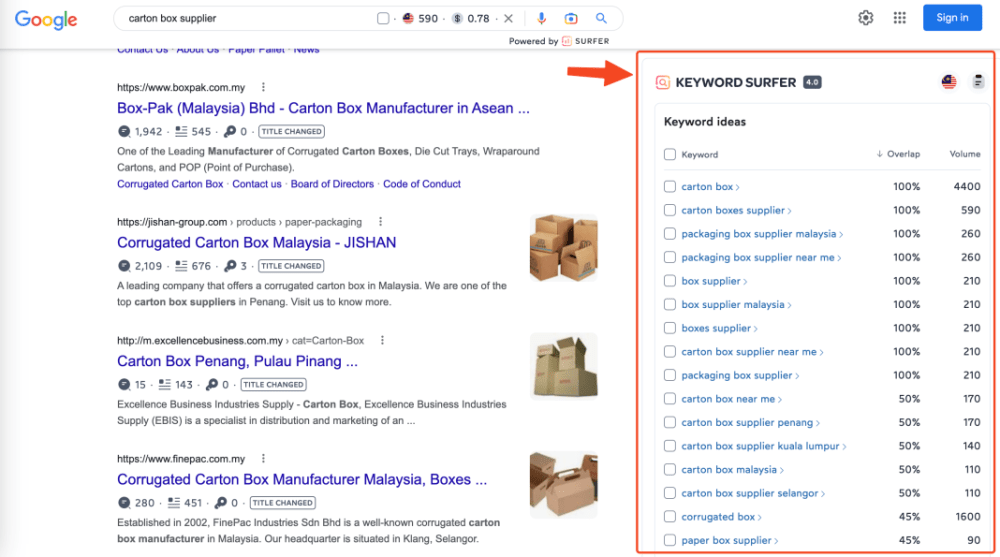Open JISHAN result boxes thumbnail

click(x=564, y=248)
